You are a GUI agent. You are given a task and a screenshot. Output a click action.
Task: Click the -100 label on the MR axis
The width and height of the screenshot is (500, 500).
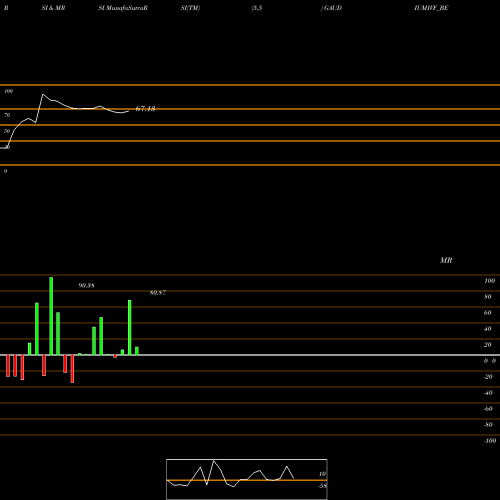pyautogui.click(x=490, y=441)
